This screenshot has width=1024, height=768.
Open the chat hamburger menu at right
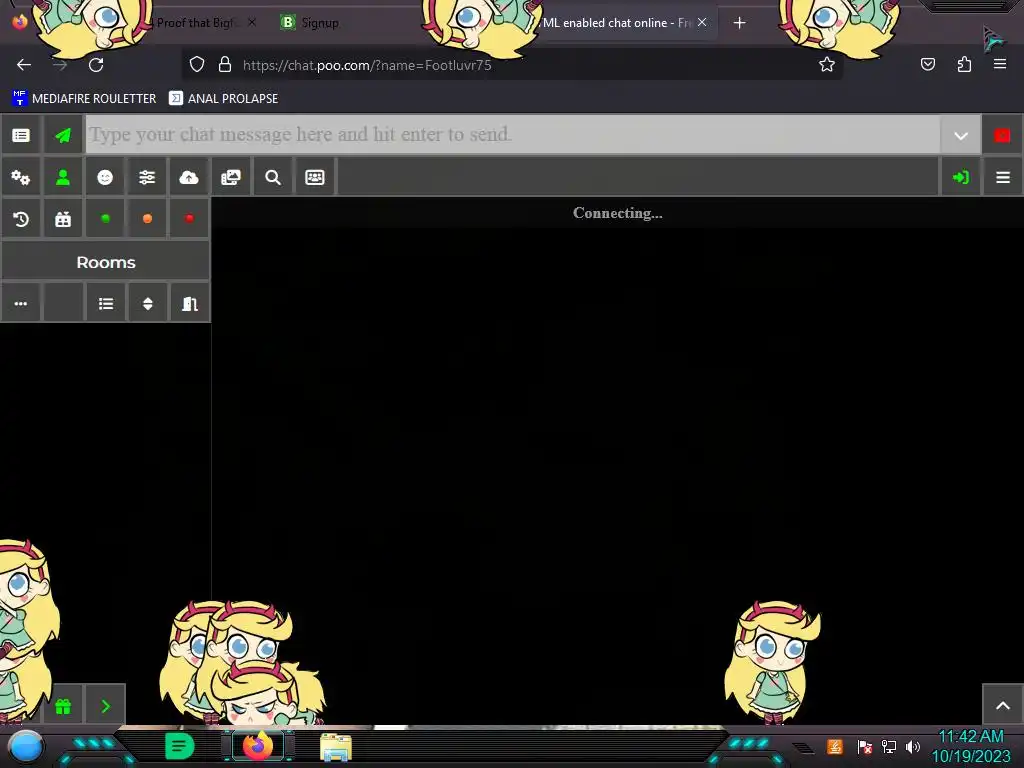pos(1002,177)
